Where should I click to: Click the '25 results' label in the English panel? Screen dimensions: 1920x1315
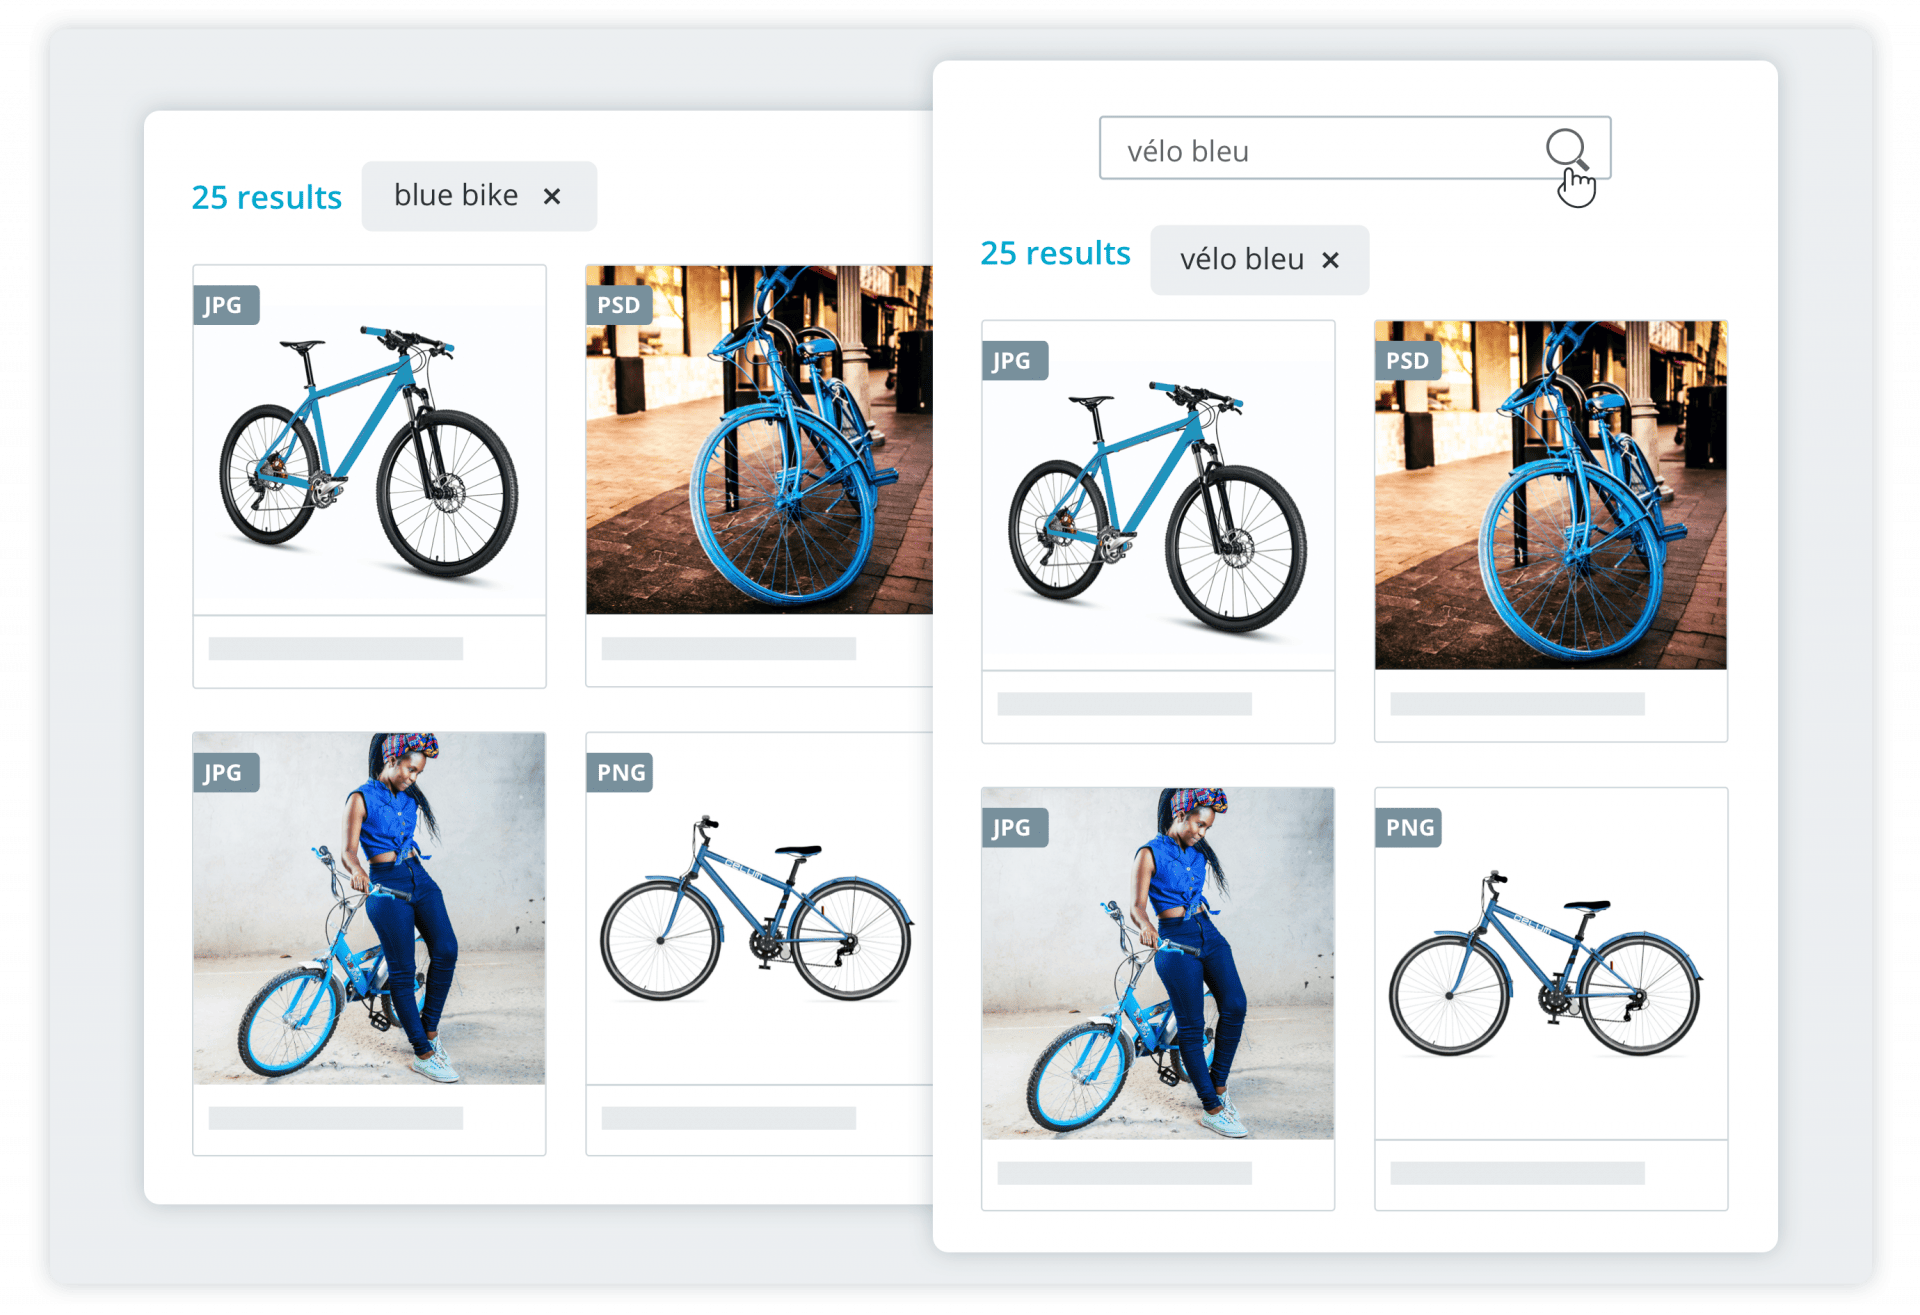267,197
